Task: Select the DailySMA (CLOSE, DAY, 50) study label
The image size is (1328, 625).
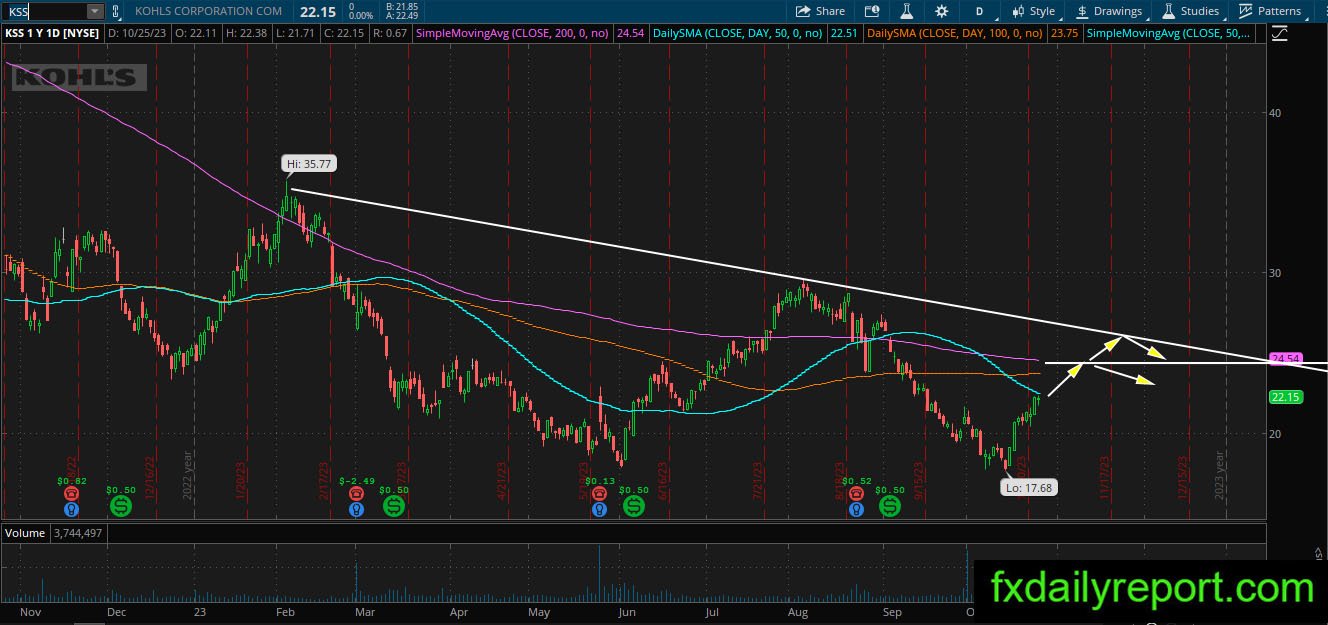Action: click(x=737, y=33)
